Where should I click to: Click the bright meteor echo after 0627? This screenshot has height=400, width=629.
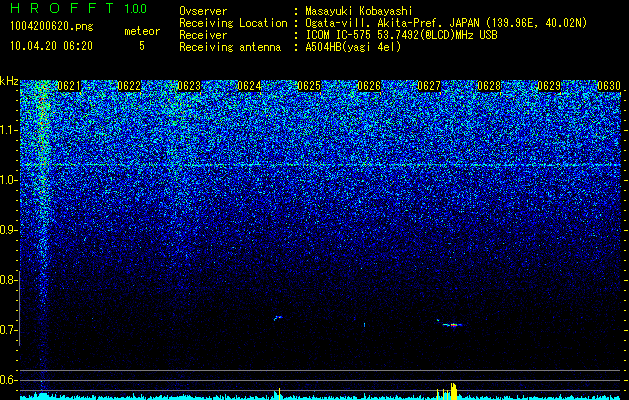pos(452,325)
